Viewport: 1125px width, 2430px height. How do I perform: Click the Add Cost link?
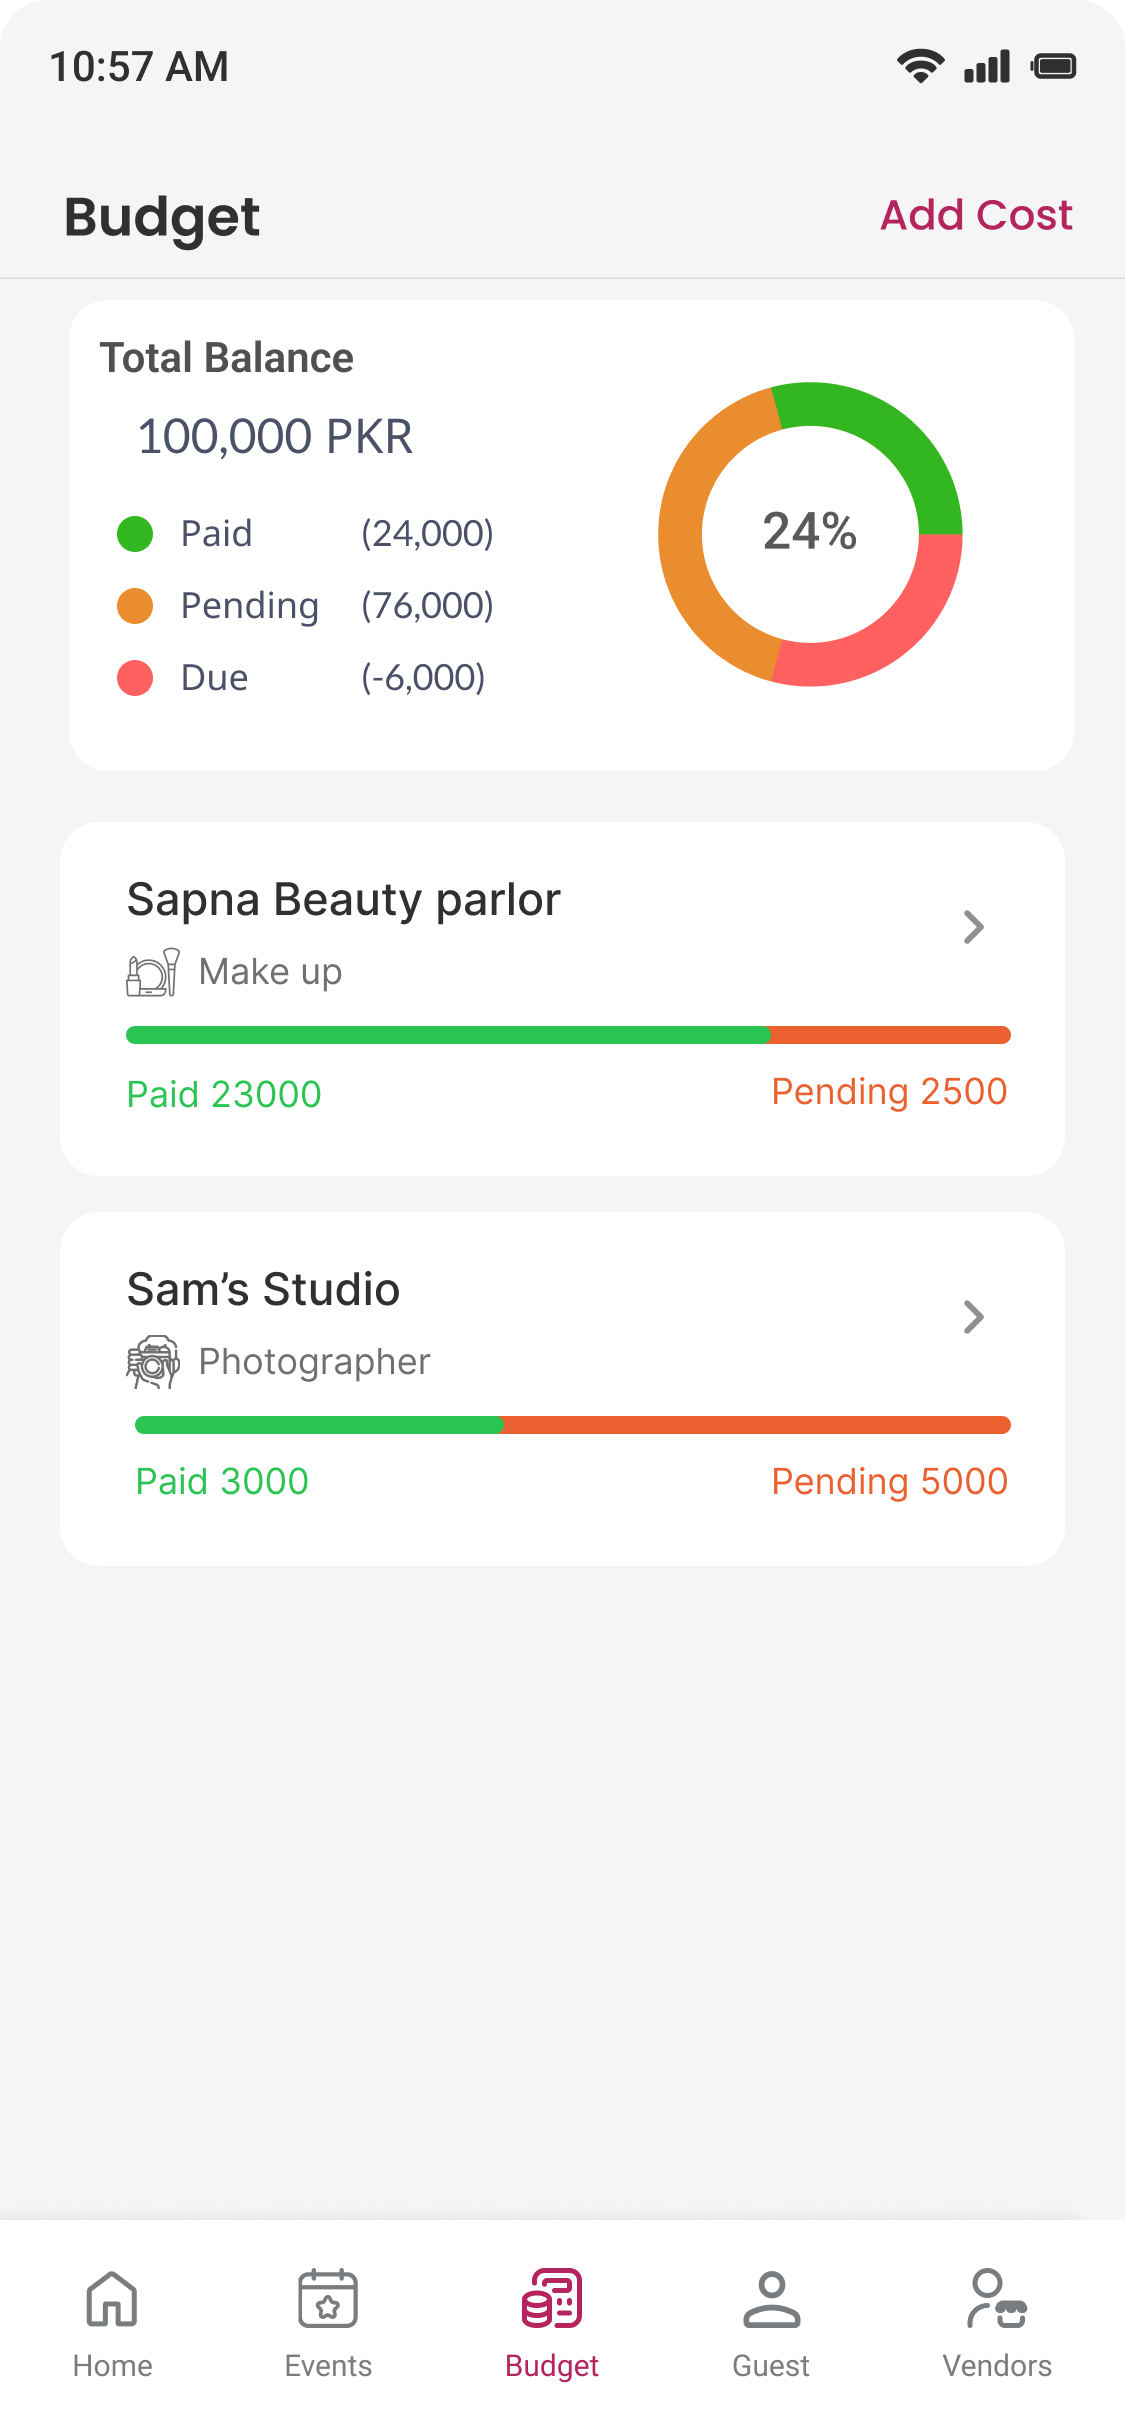tap(976, 215)
